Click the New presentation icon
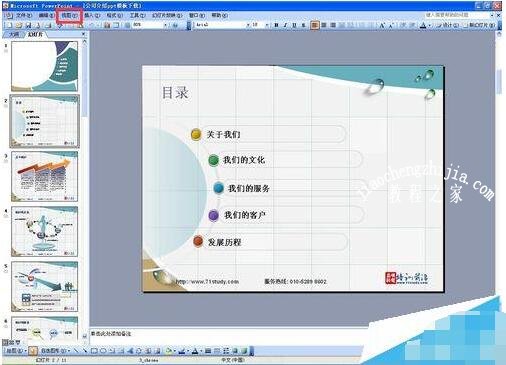This screenshot has height=365, width=506. (x=9, y=25)
